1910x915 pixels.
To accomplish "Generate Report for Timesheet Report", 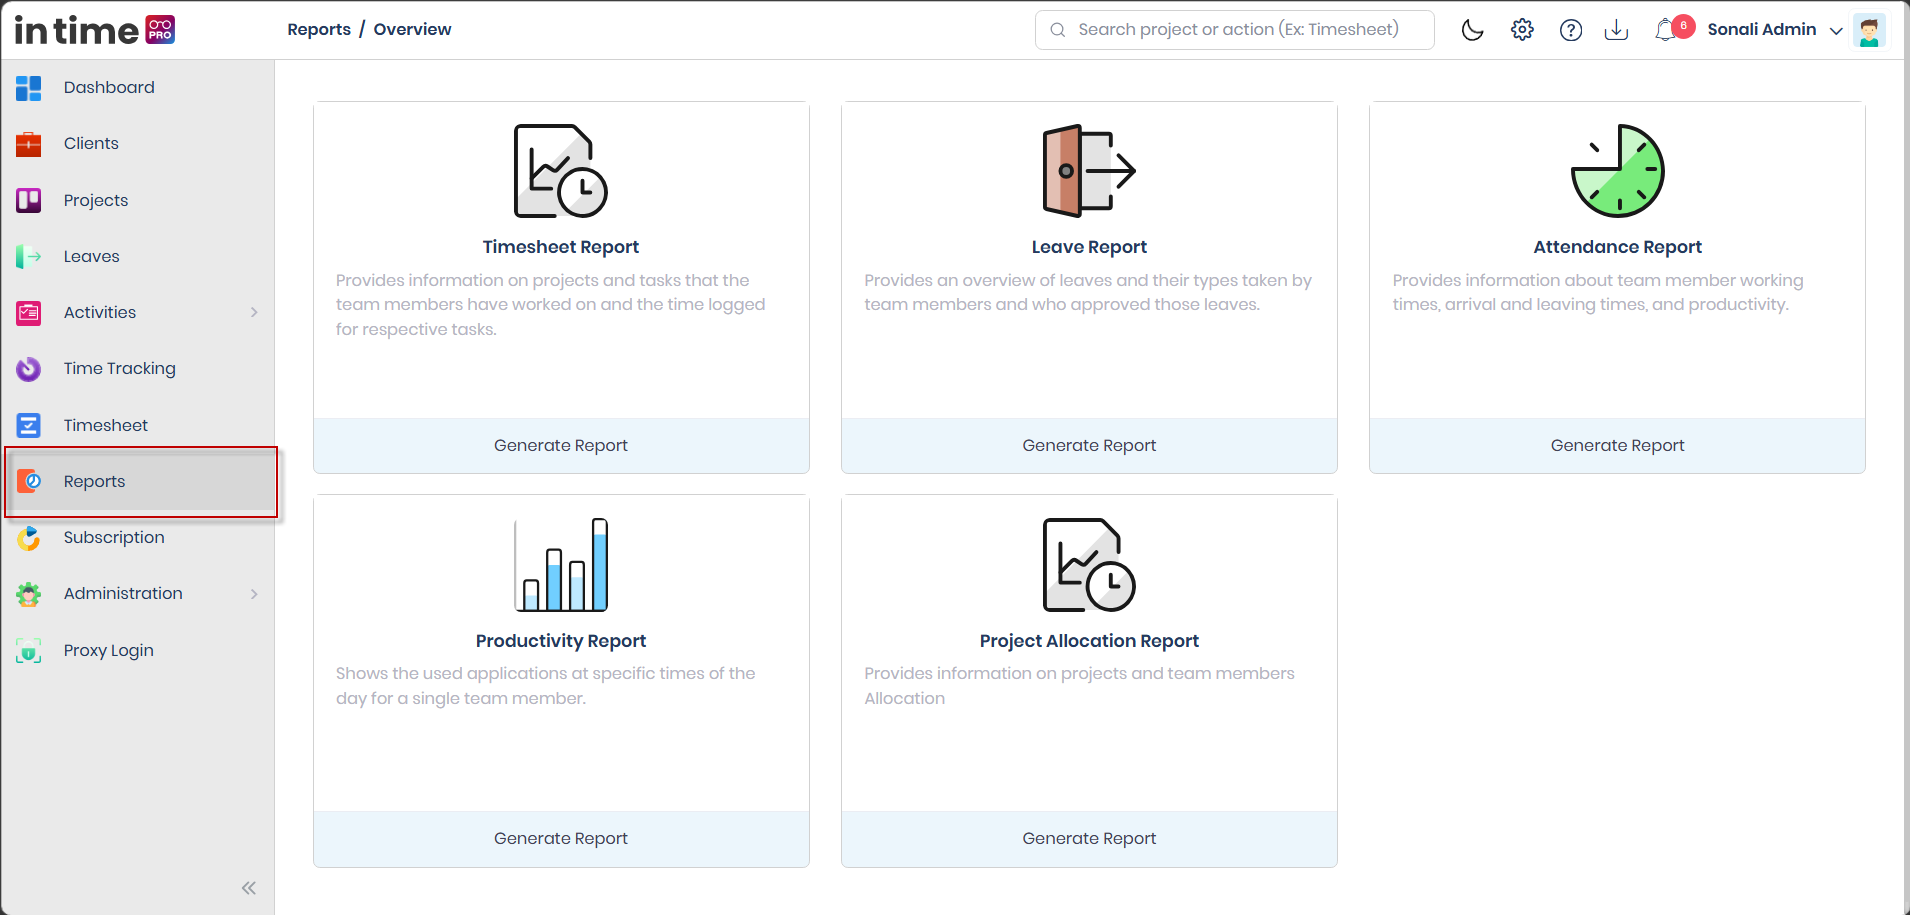I will 561,445.
